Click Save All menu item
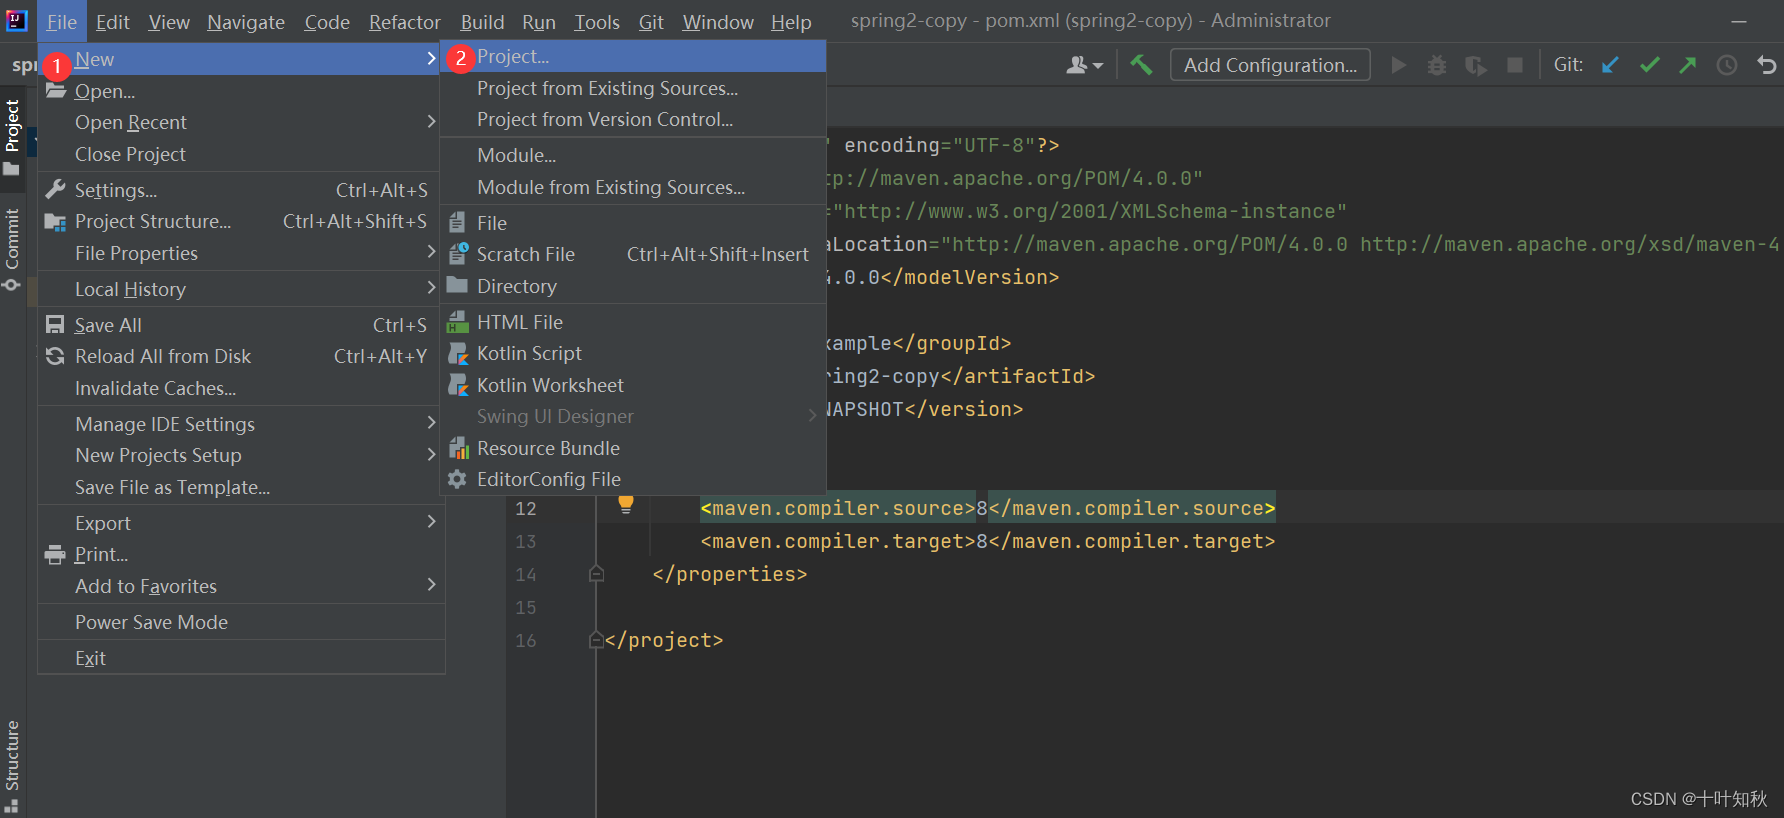The width and height of the screenshot is (1784, 818). [x=241, y=325]
